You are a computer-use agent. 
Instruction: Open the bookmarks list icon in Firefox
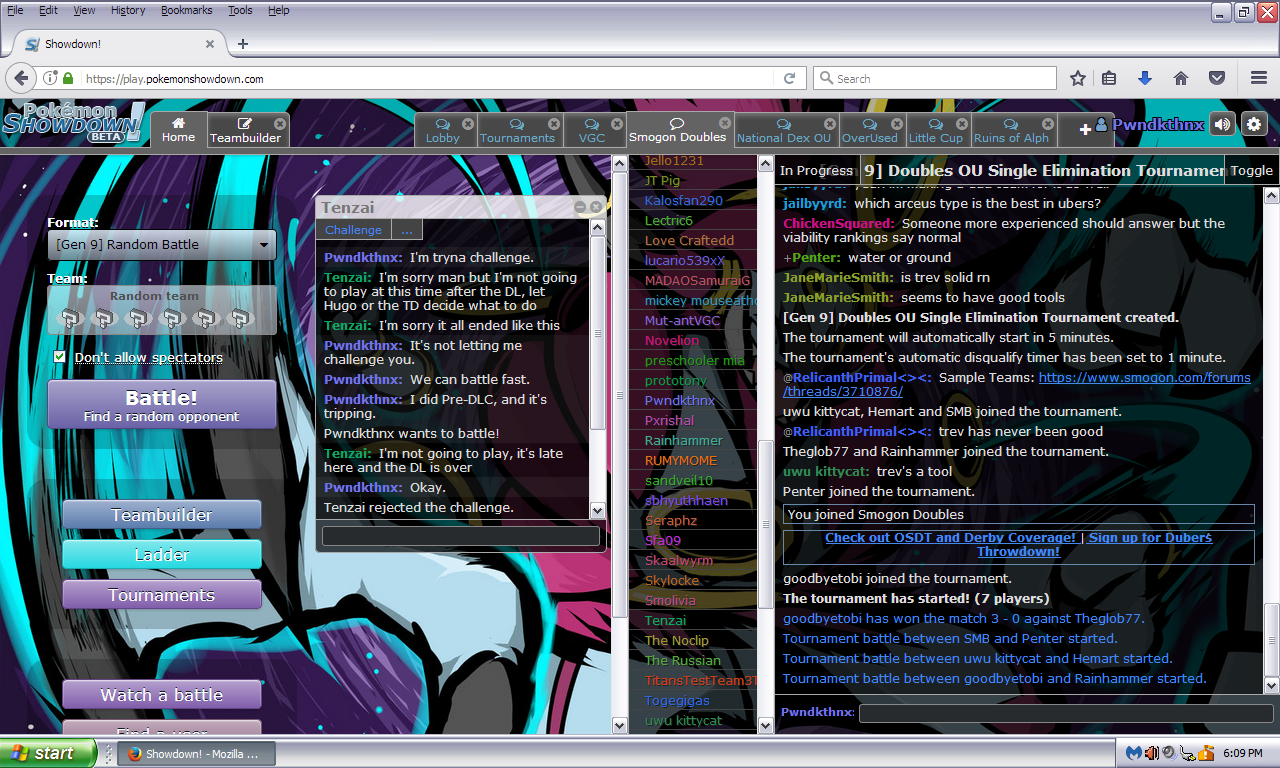tap(1109, 78)
